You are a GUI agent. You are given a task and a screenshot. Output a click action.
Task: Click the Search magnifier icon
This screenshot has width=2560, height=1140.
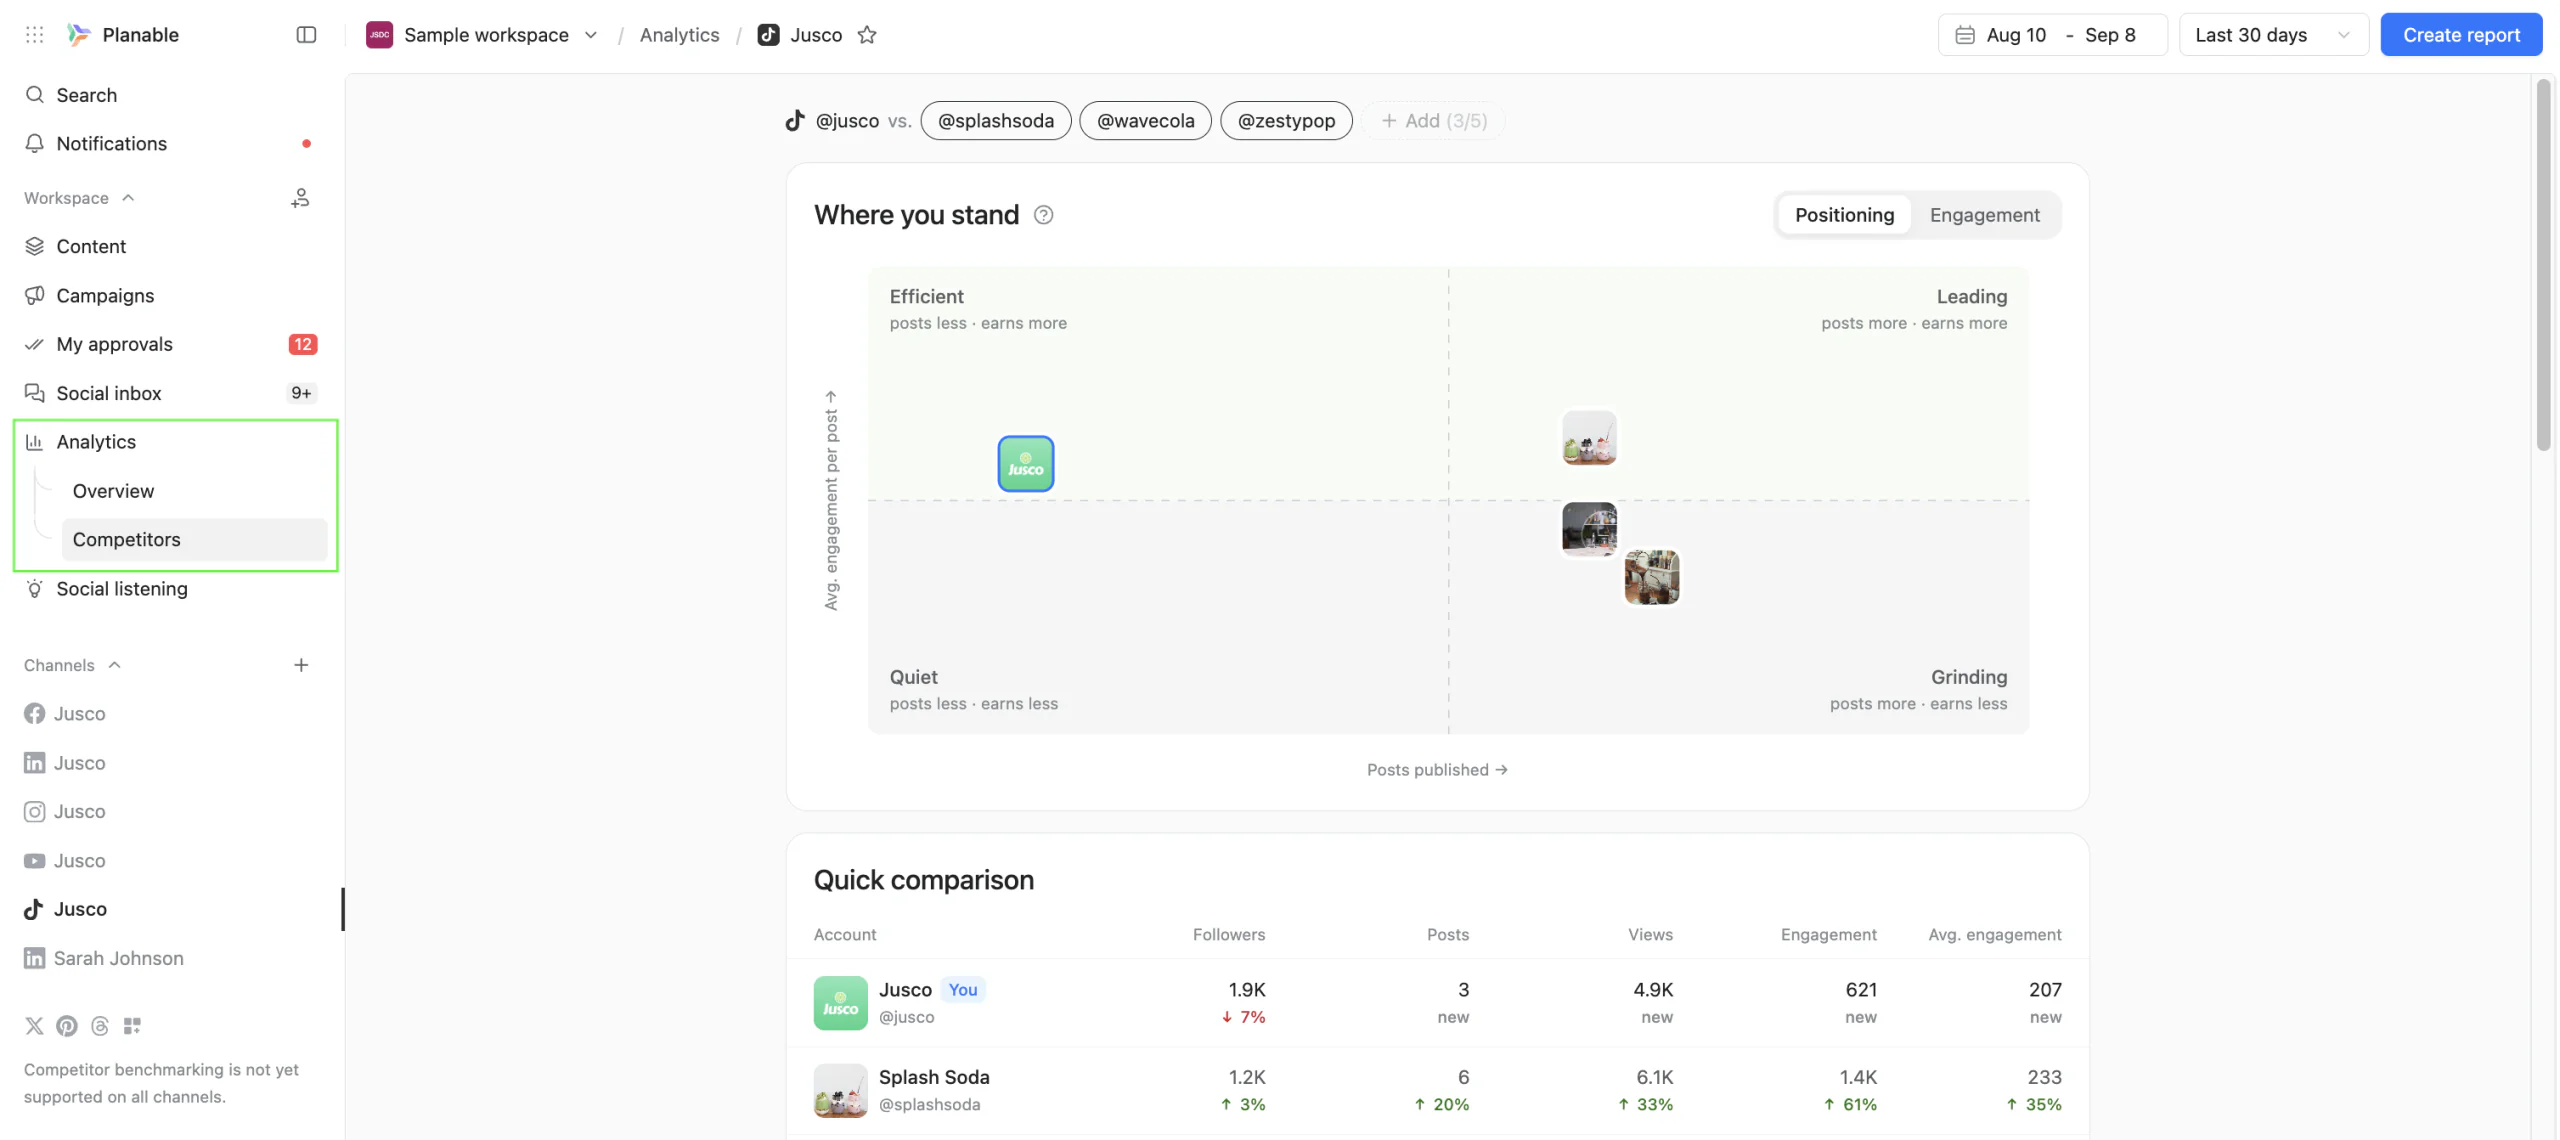[35, 95]
